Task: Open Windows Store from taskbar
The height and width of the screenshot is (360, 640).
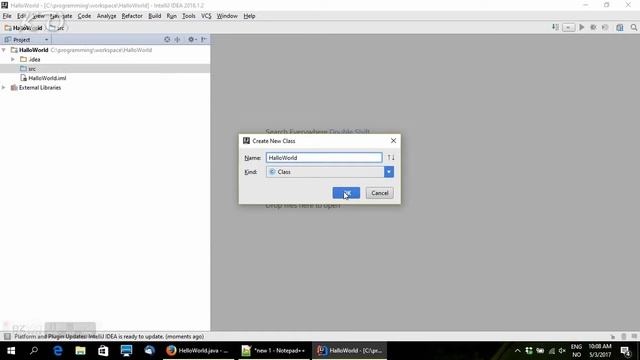Action: click(103, 351)
